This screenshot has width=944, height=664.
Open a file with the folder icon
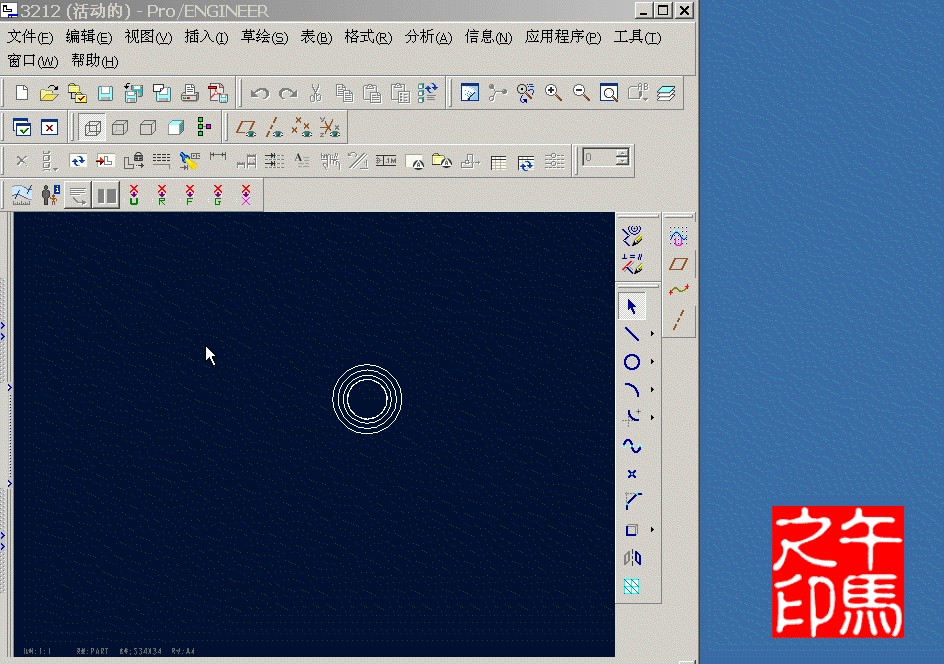tap(49, 93)
